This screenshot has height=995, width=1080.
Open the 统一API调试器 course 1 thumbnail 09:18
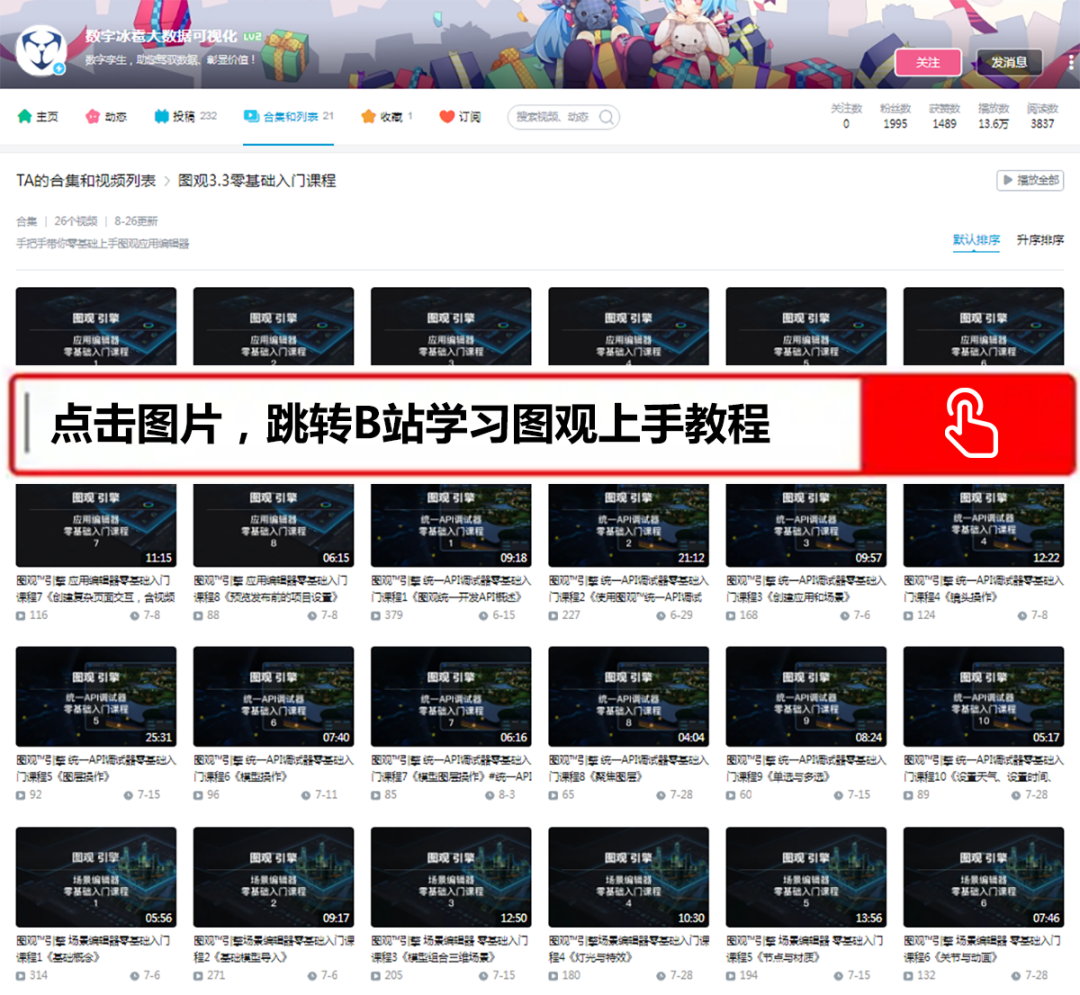[451, 525]
